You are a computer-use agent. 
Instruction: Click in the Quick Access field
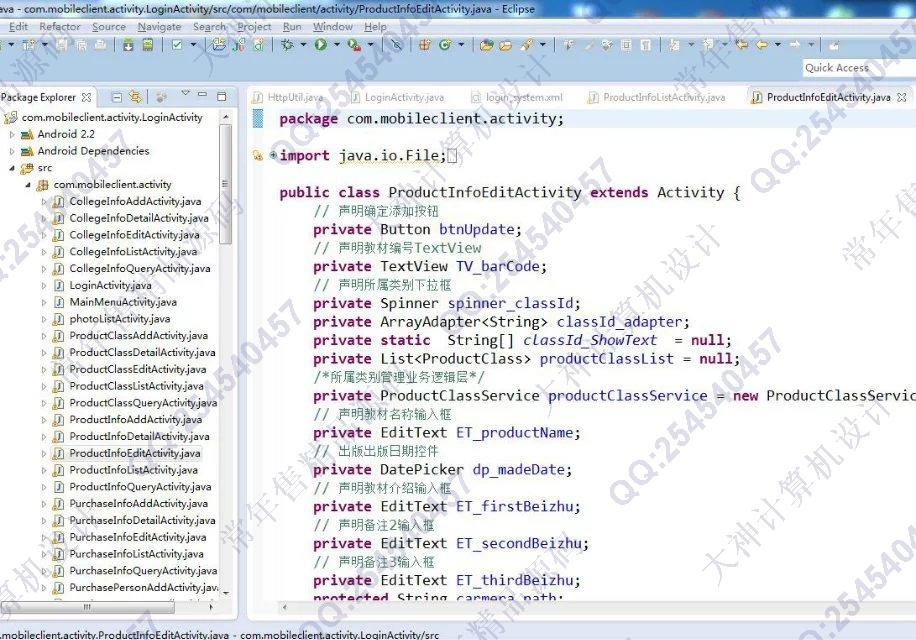point(856,68)
